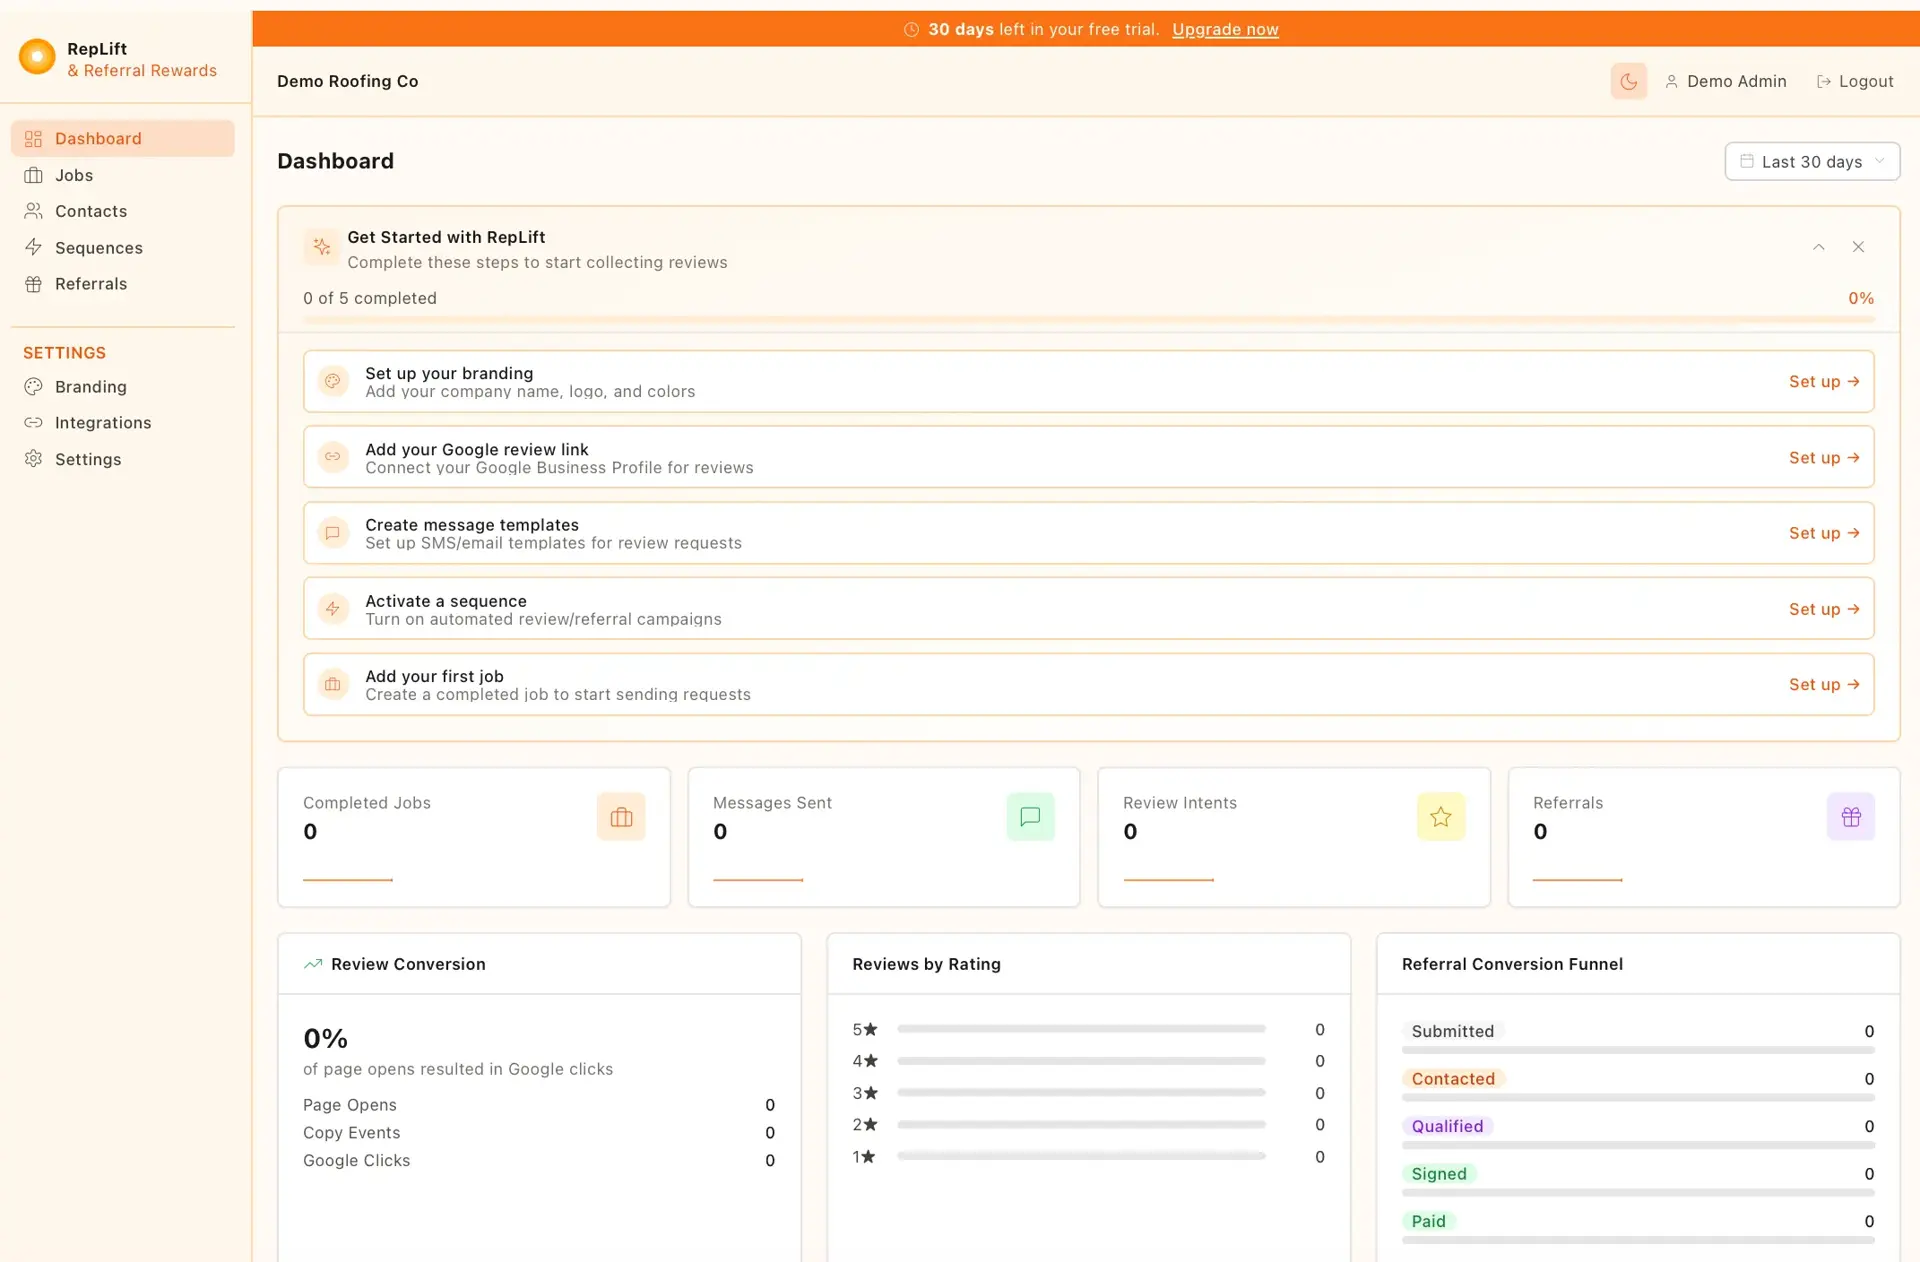Click the Paid funnel stage badge
1920x1262 pixels.
tap(1428, 1221)
